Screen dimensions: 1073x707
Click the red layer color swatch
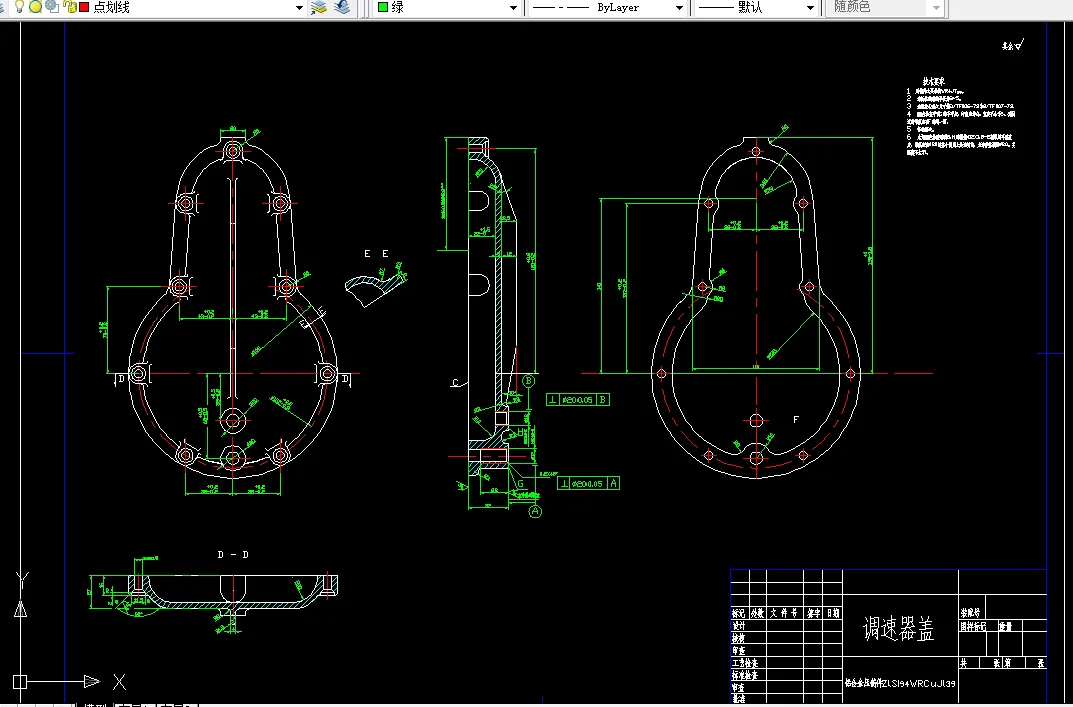[x=84, y=7]
